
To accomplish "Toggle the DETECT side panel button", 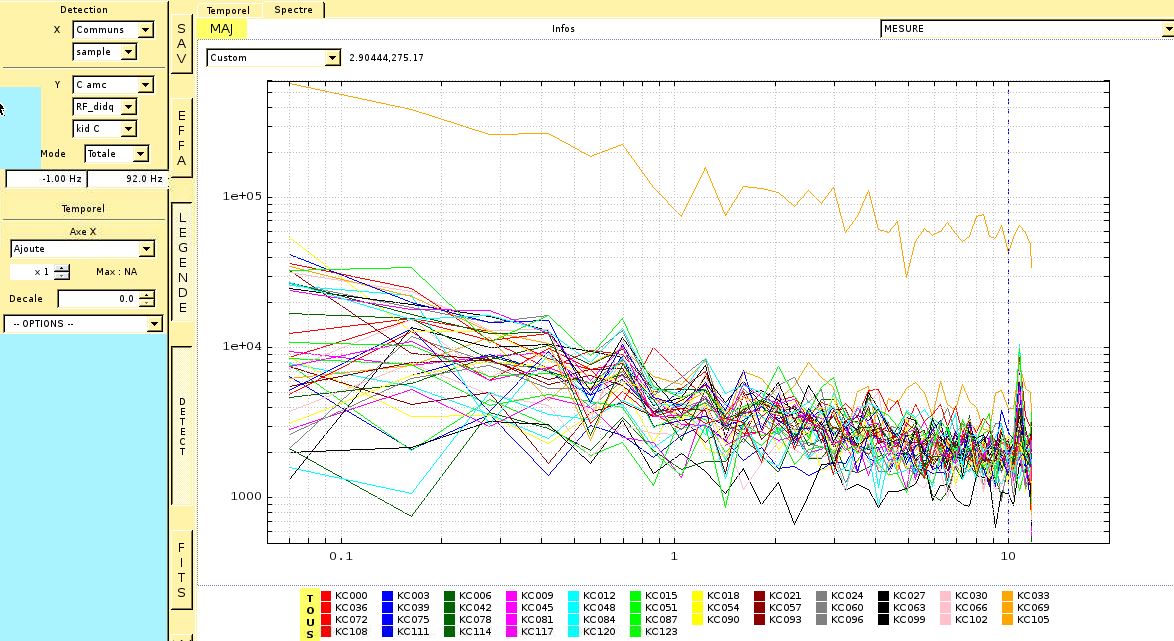I will click(182, 426).
